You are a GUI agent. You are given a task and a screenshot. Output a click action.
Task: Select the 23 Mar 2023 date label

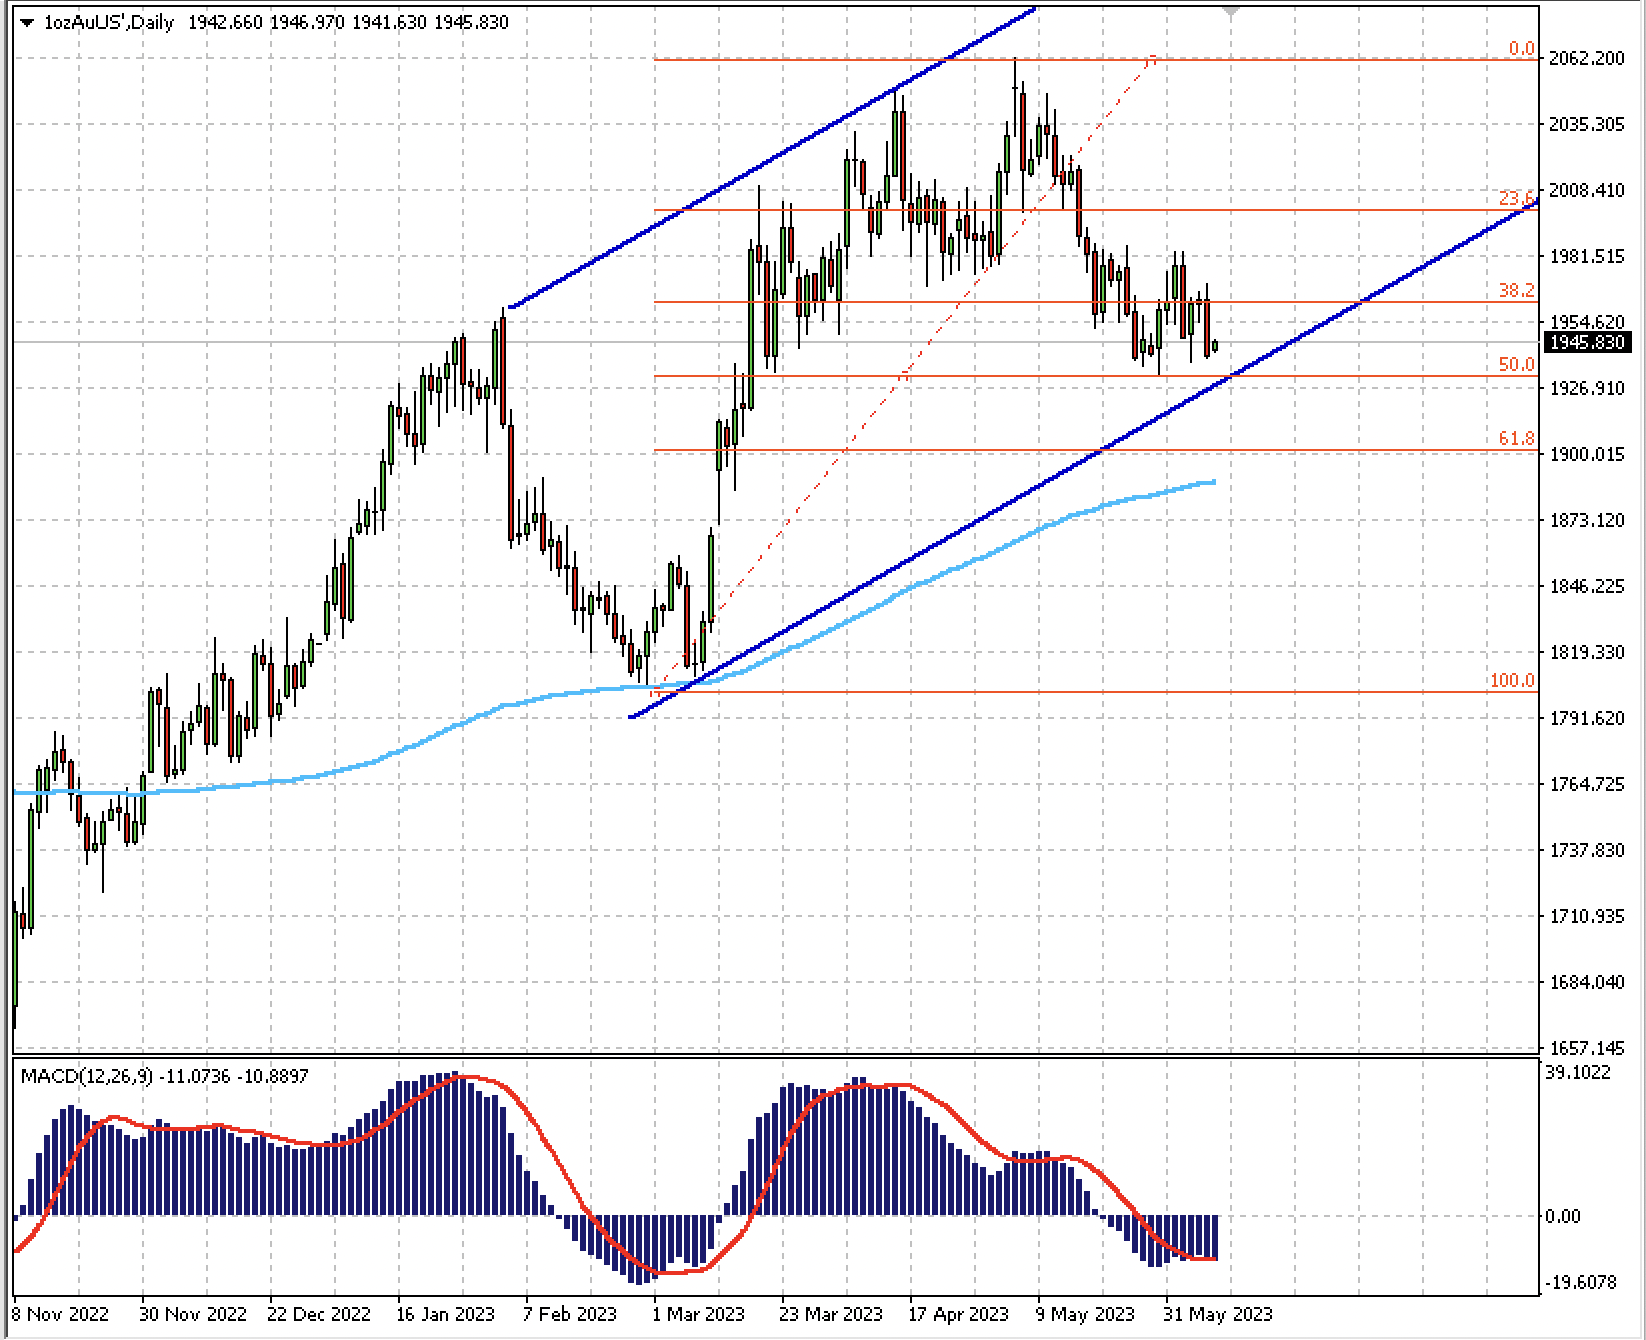click(x=831, y=1314)
